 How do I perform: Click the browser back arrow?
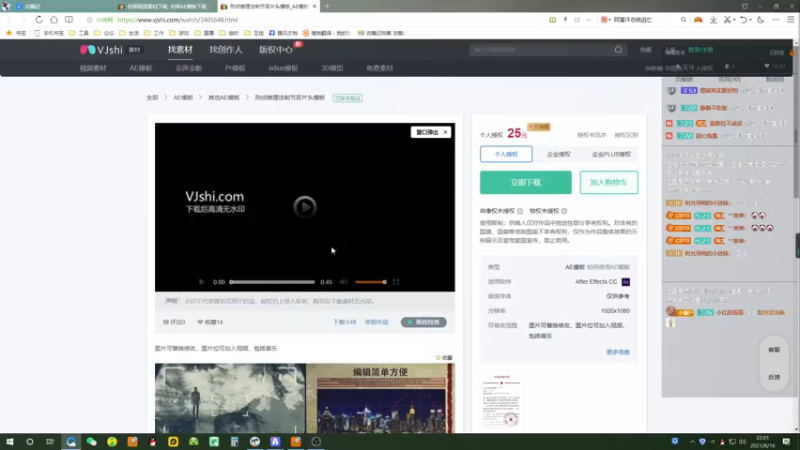click(x=9, y=20)
